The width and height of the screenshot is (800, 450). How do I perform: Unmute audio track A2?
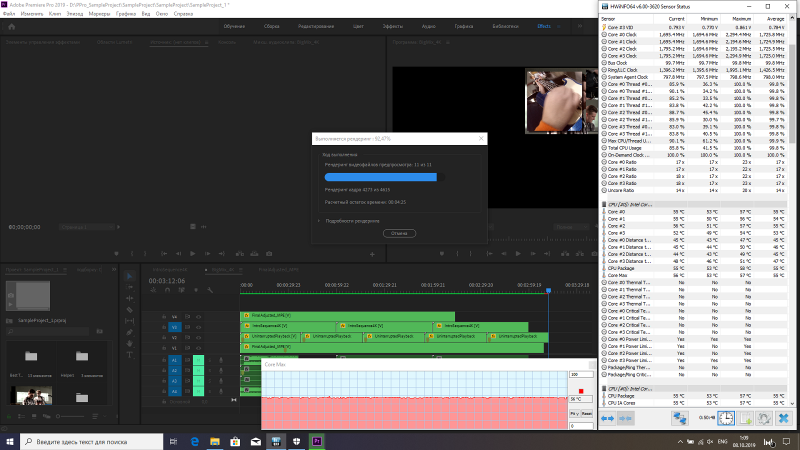pyautogui.click(x=198, y=370)
